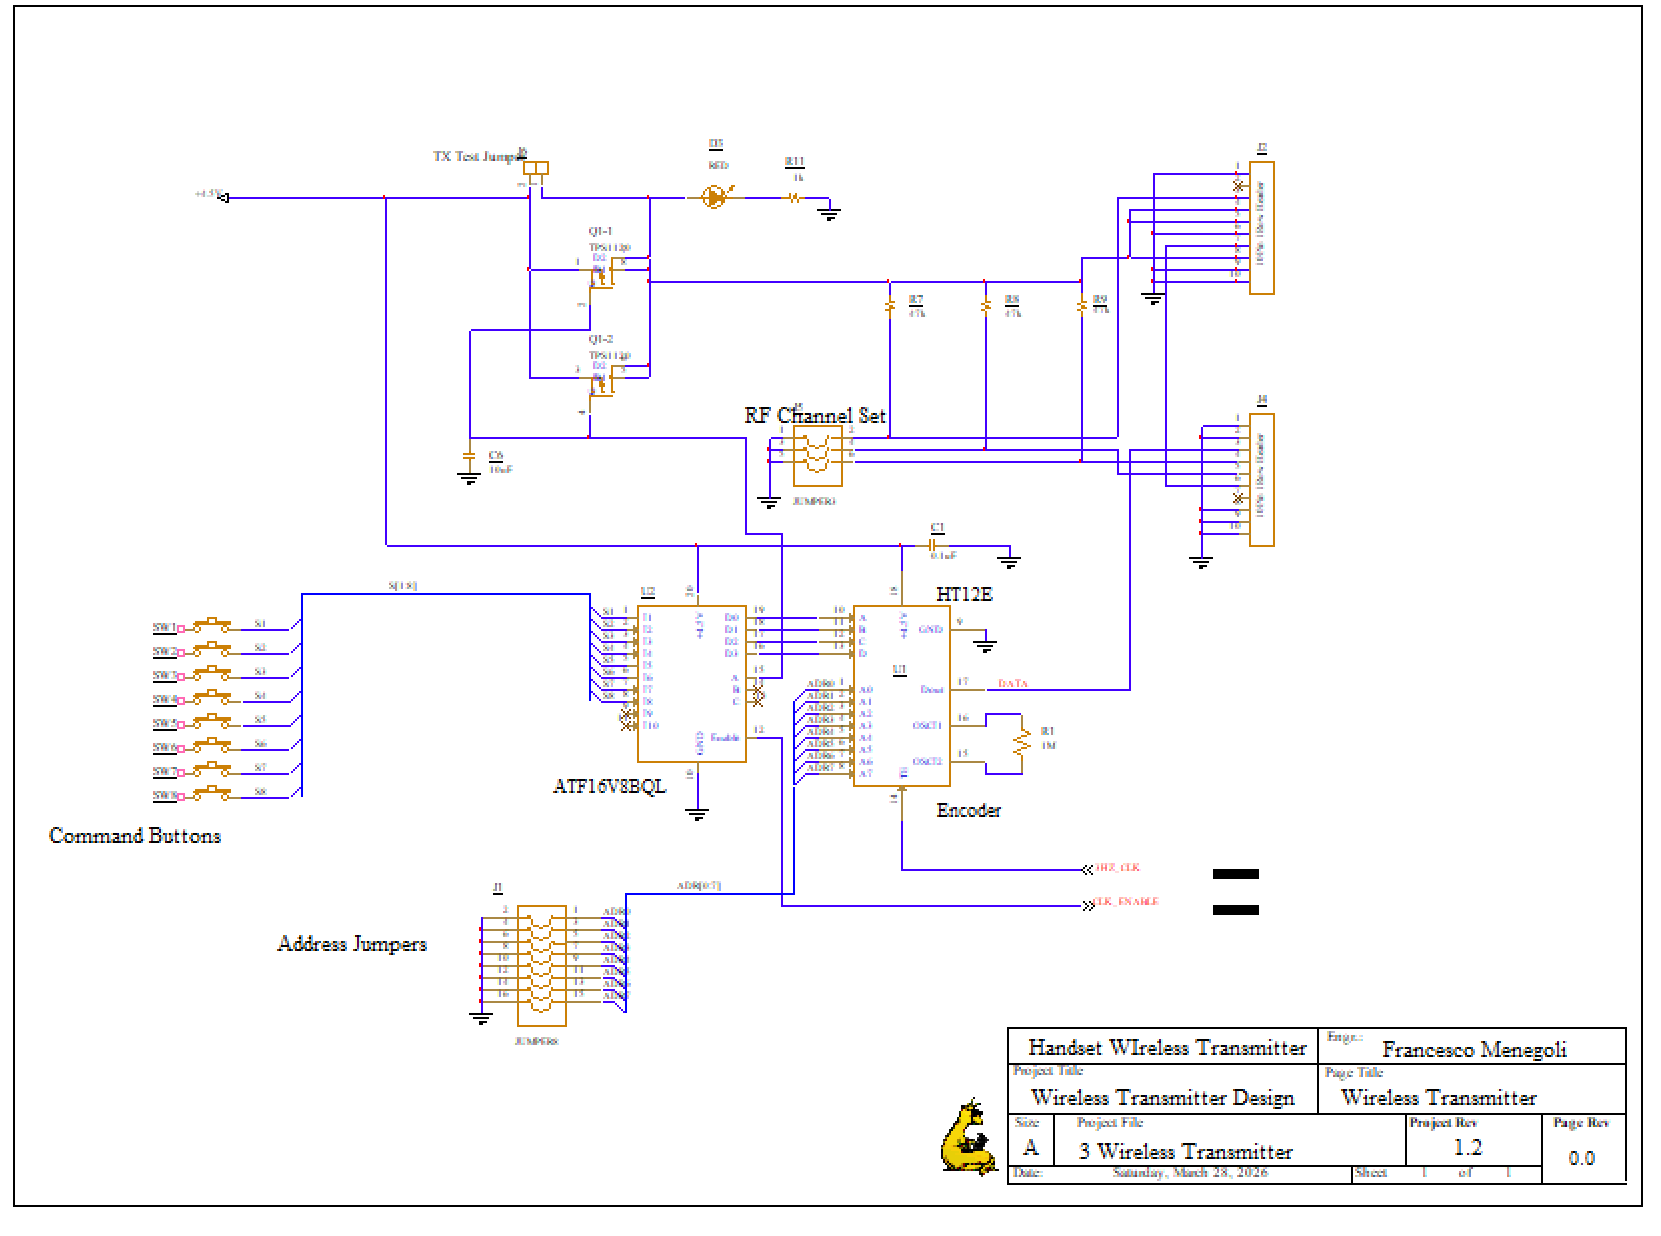Click the J2 header connector
Image resolution: width=1661 pixels, height=1236 pixels.
point(1261,227)
